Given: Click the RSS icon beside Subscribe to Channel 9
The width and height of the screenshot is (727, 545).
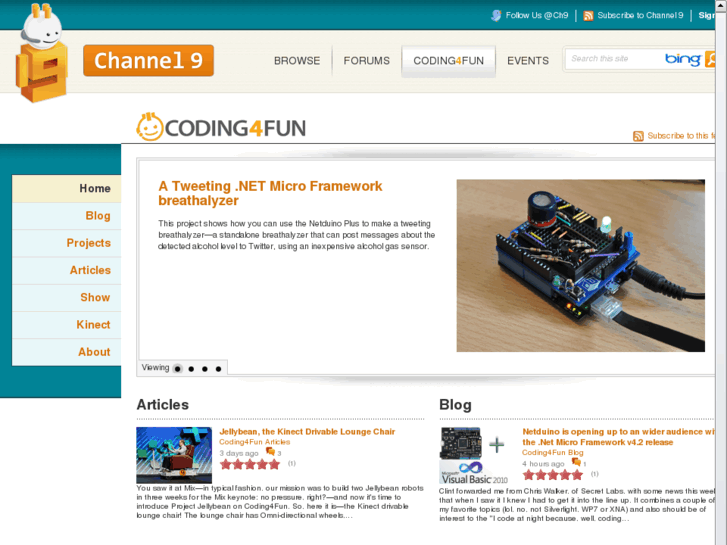Looking at the screenshot, I should pyautogui.click(x=588, y=16).
